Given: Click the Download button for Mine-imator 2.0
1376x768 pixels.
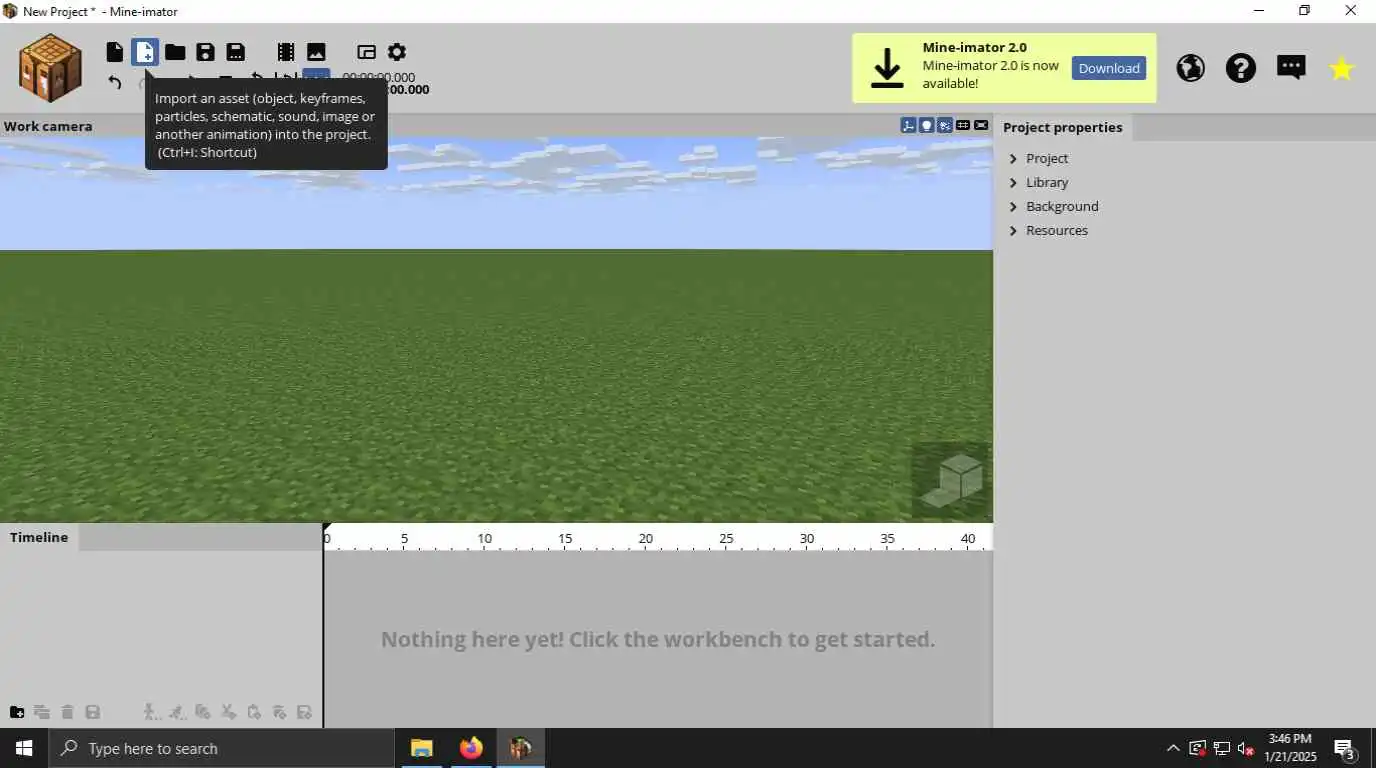Looking at the screenshot, I should [1109, 68].
